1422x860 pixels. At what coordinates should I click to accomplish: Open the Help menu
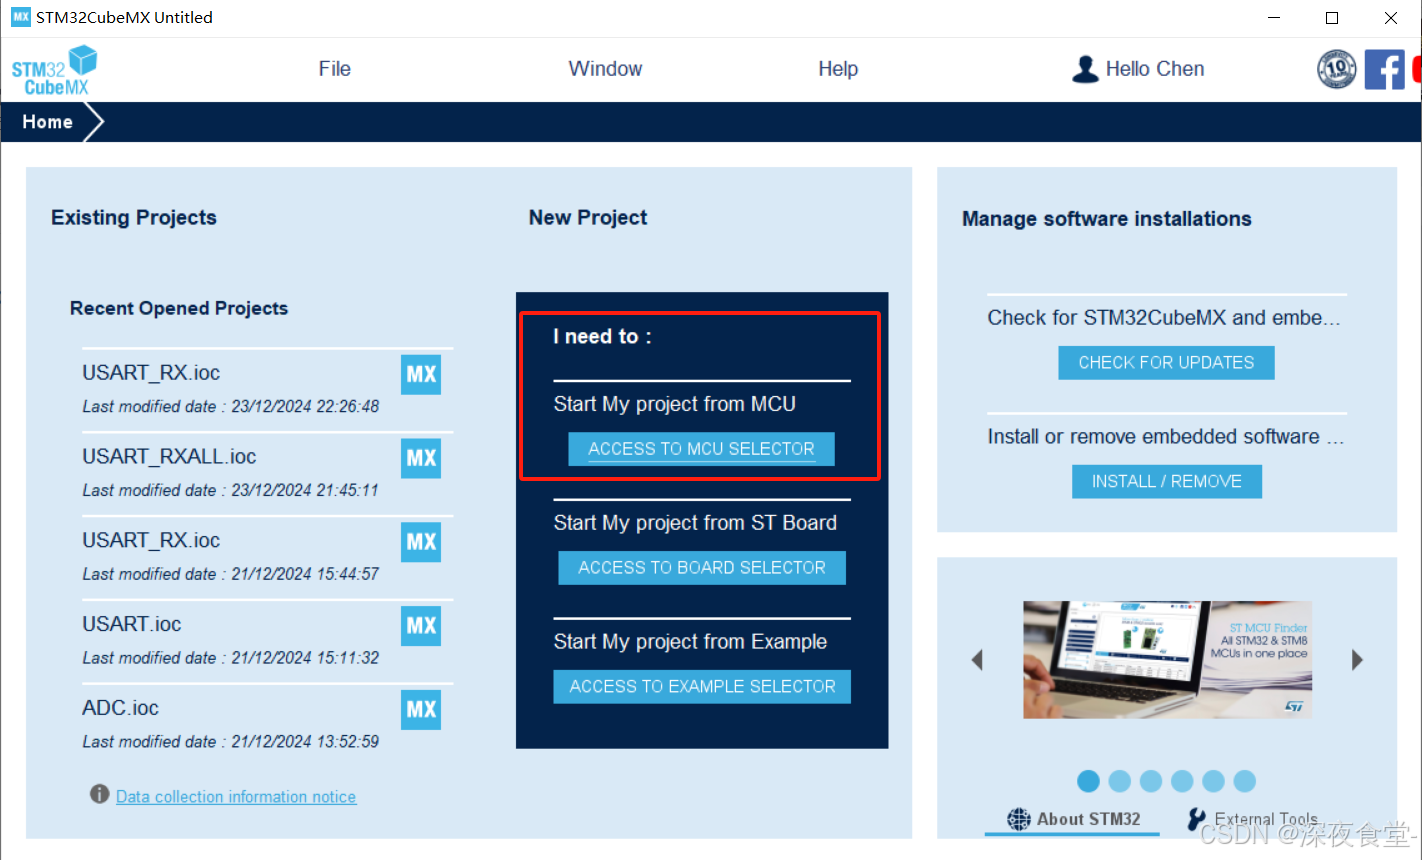pyautogui.click(x=838, y=69)
